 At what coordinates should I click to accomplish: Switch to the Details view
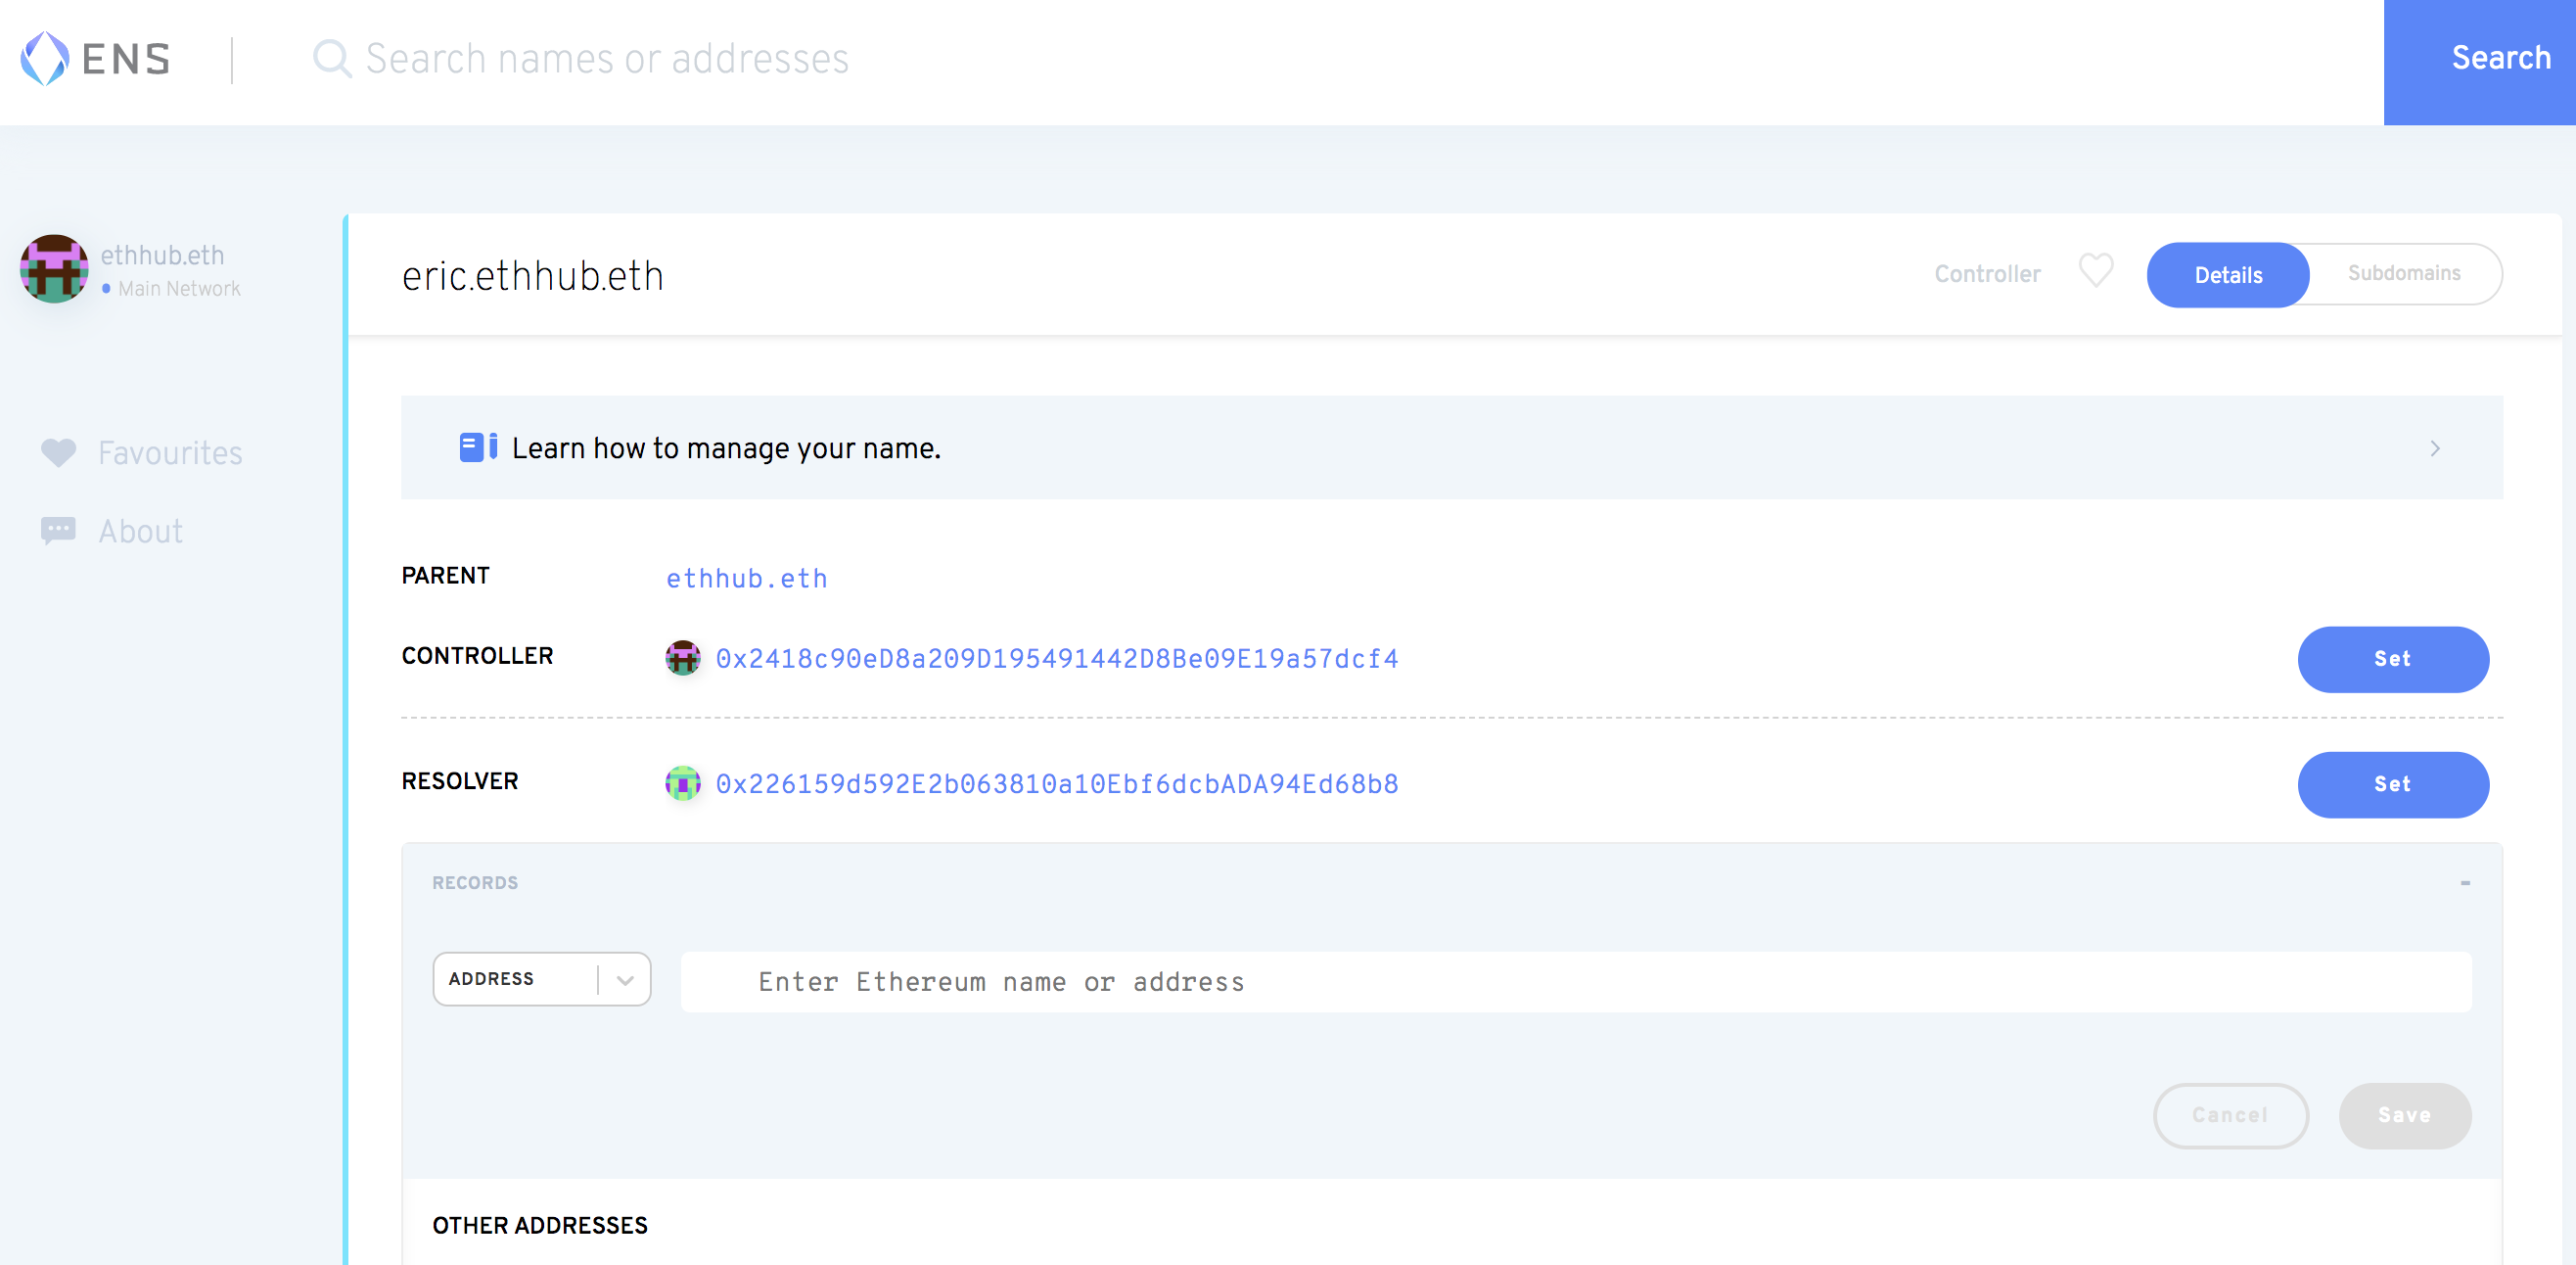pyautogui.click(x=2227, y=275)
